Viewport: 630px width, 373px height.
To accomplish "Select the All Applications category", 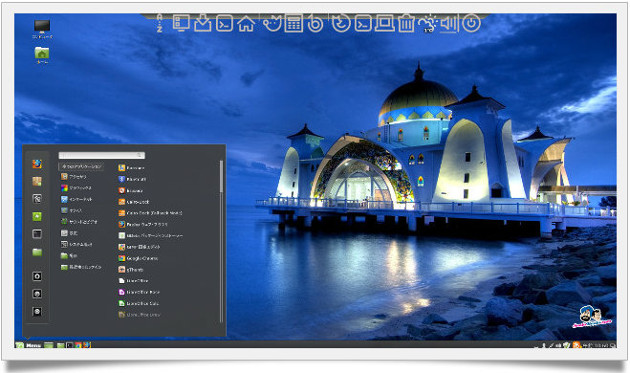I will point(82,166).
